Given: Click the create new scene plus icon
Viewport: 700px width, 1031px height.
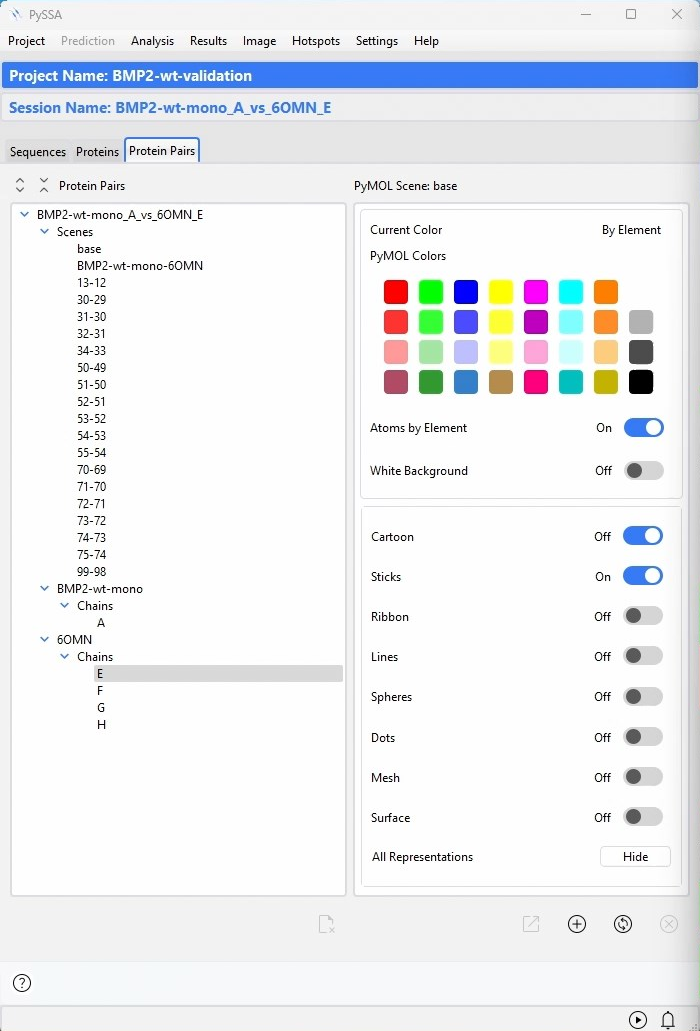Looking at the screenshot, I should coord(577,924).
